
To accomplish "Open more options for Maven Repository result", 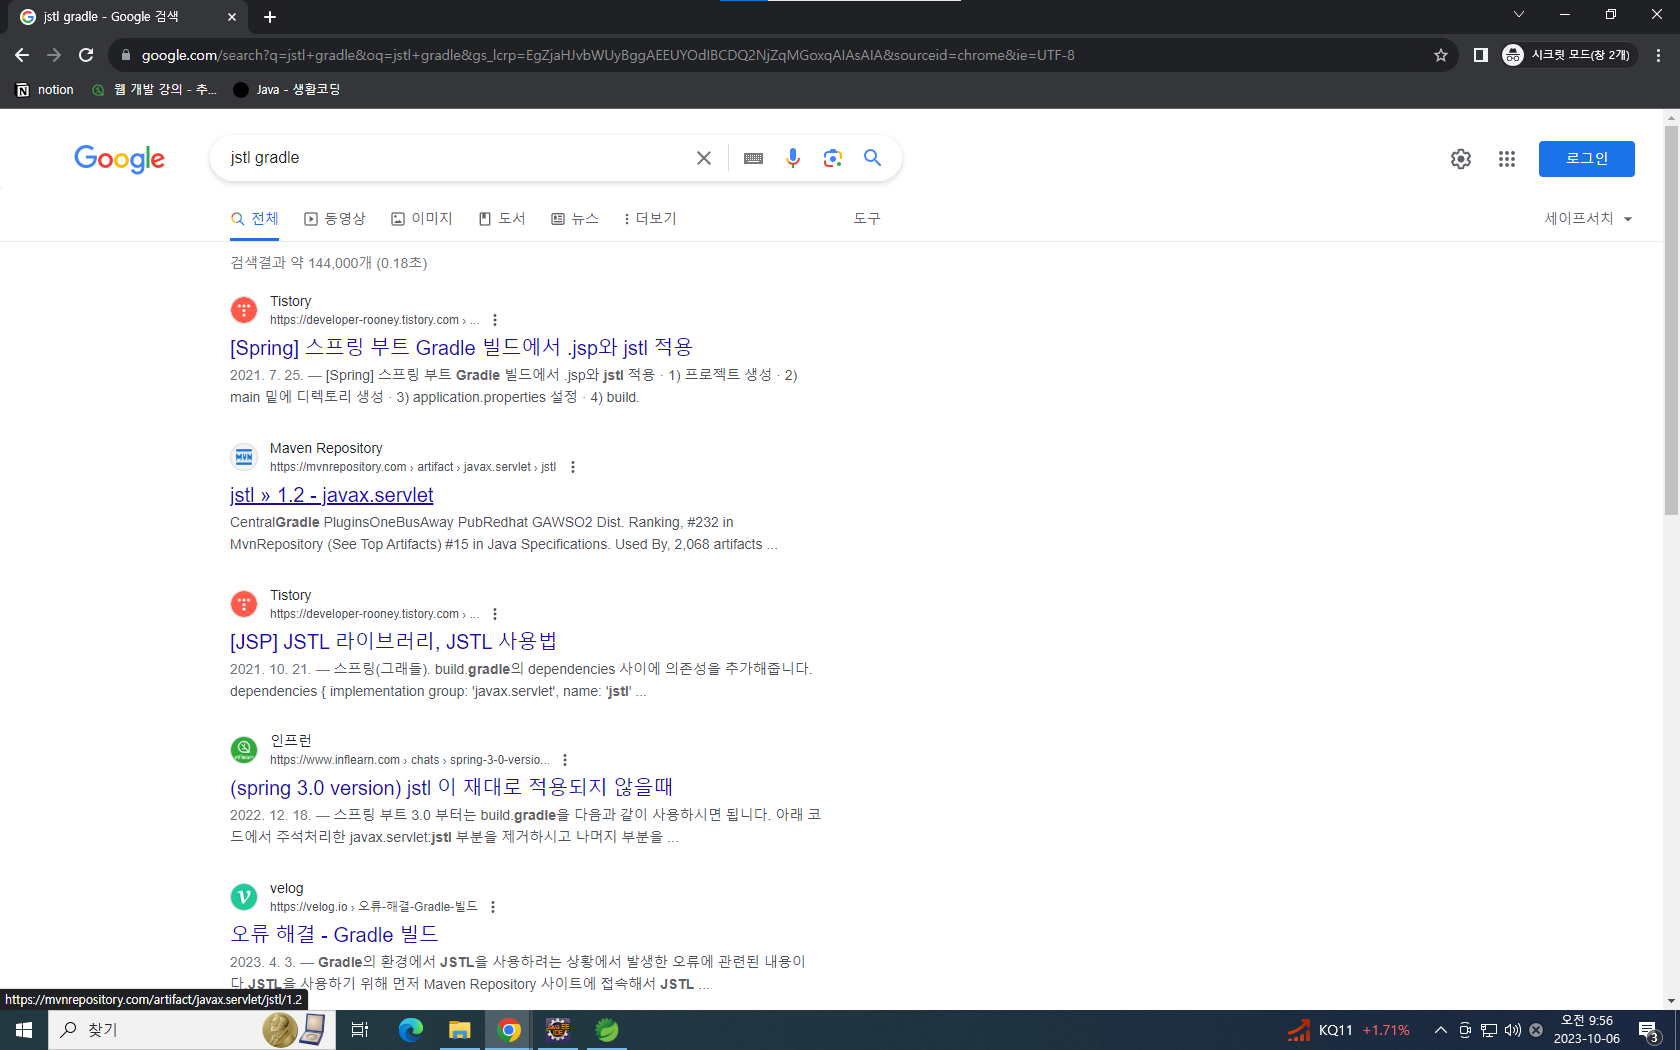I will [573, 467].
